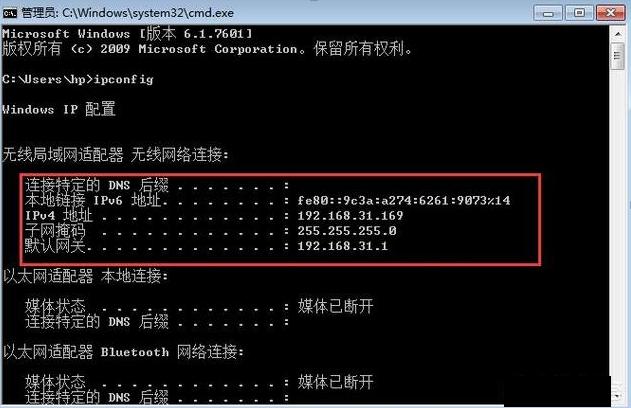The height and width of the screenshot is (408, 631).
Task: Click the Windows IP 配置 heading line
Action: pos(59,109)
